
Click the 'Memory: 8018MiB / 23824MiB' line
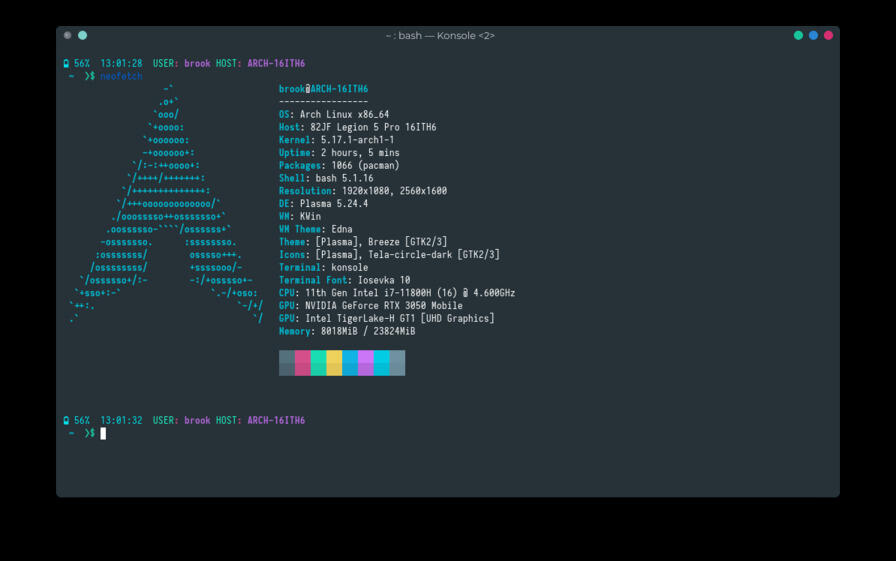[347, 331]
